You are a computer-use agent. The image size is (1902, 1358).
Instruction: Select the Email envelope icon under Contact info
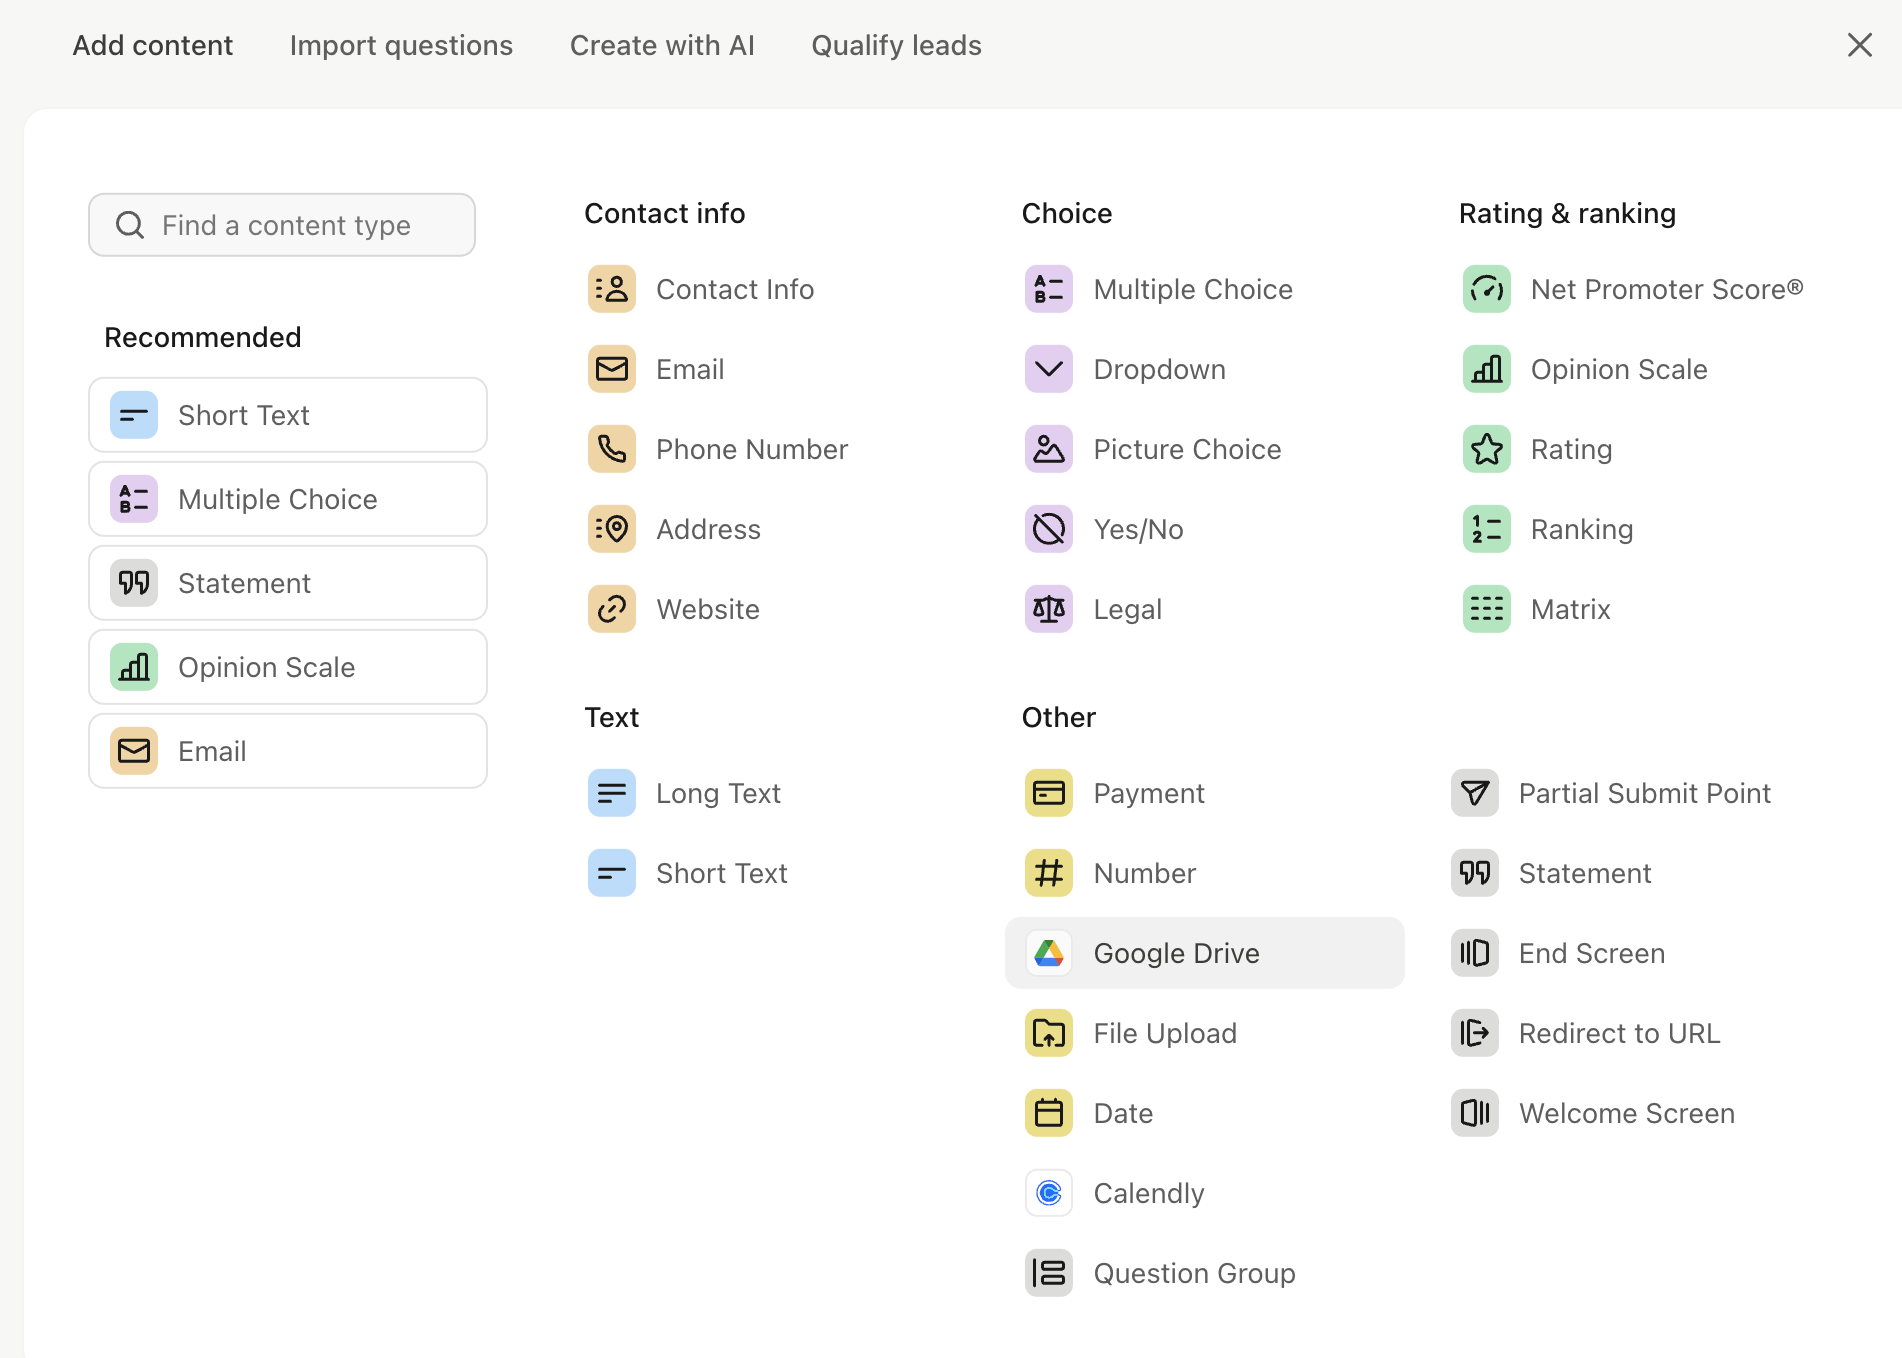click(x=612, y=369)
